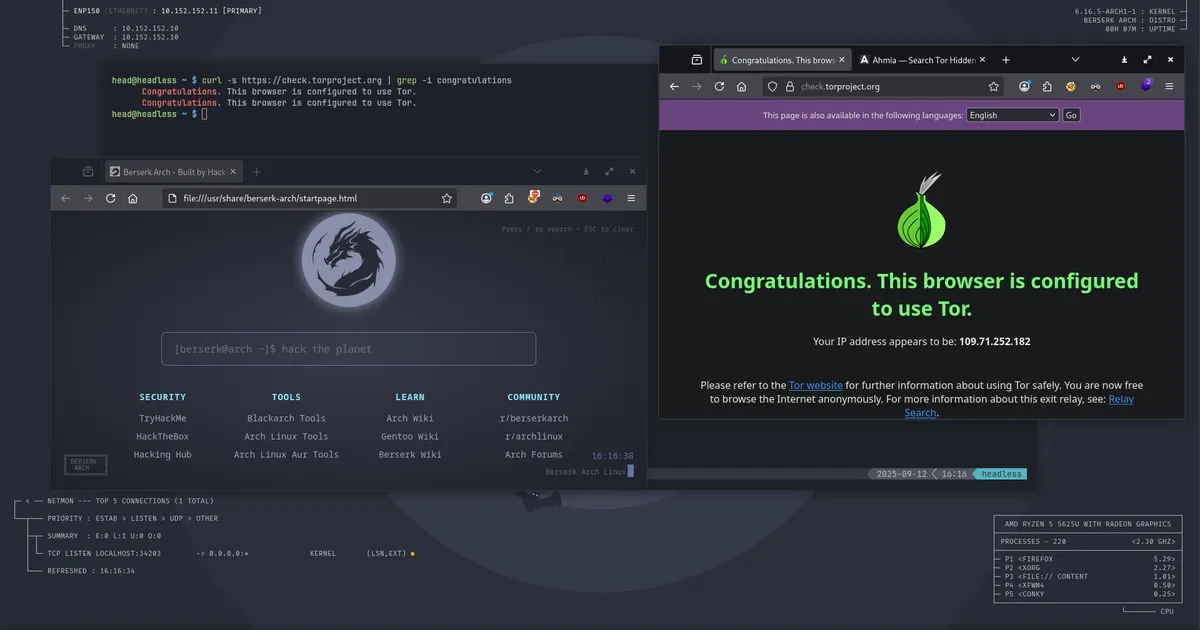Add new tab in Berserk Arch window
The image size is (1200, 630).
click(x=256, y=172)
